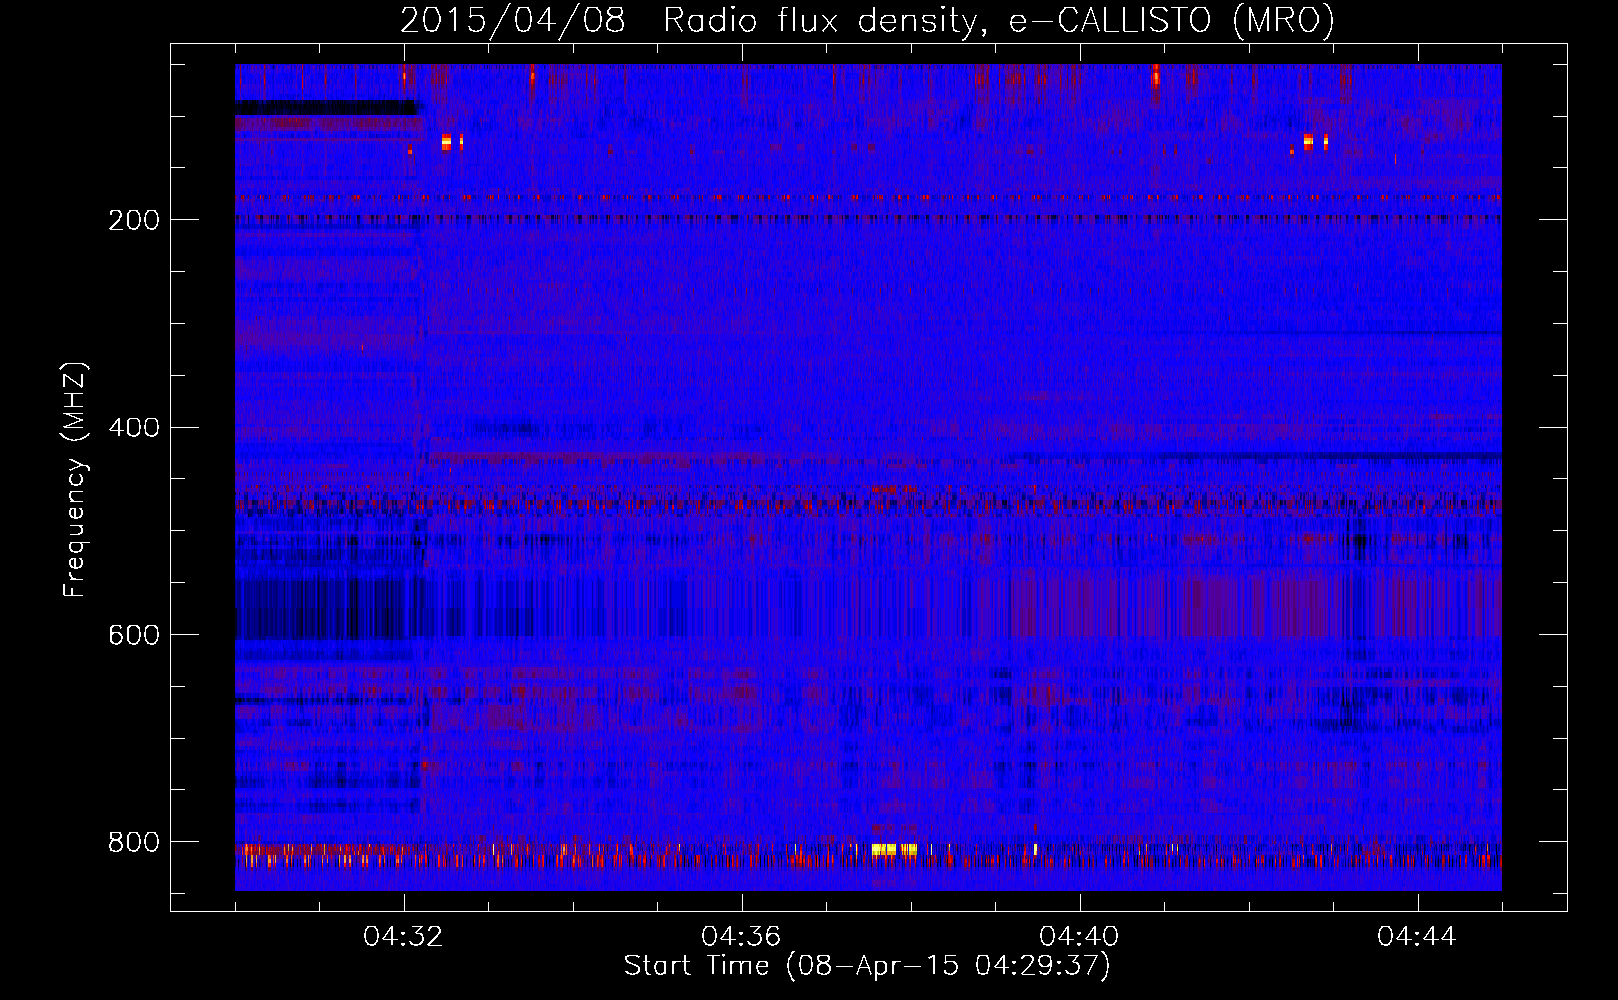
Task: Click the 600 frequency tick label
Action: pyautogui.click(x=134, y=635)
